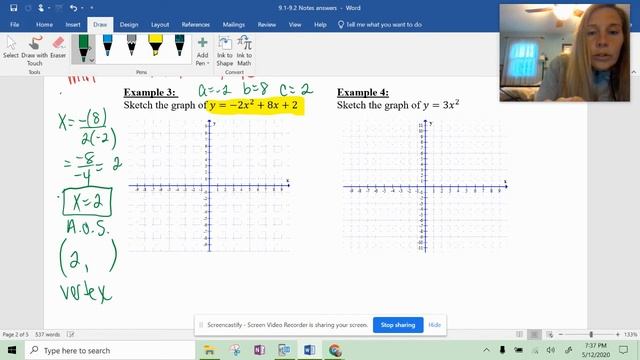Click the Undo arrow in Quick Access Toolbar
The image size is (640, 360).
[73, 8]
